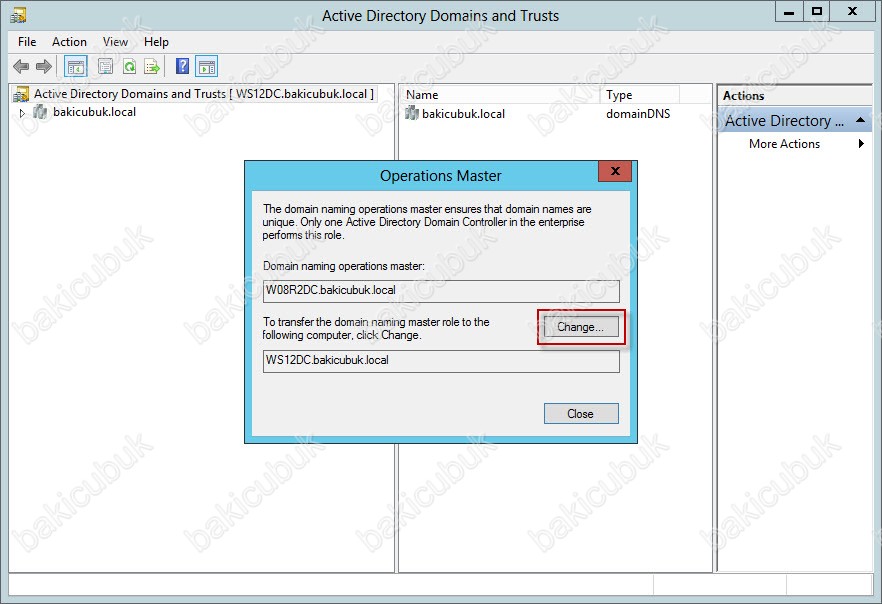The image size is (882, 604).
Task: Click the Type column header
Action: pyautogui.click(x=640, y=94)
